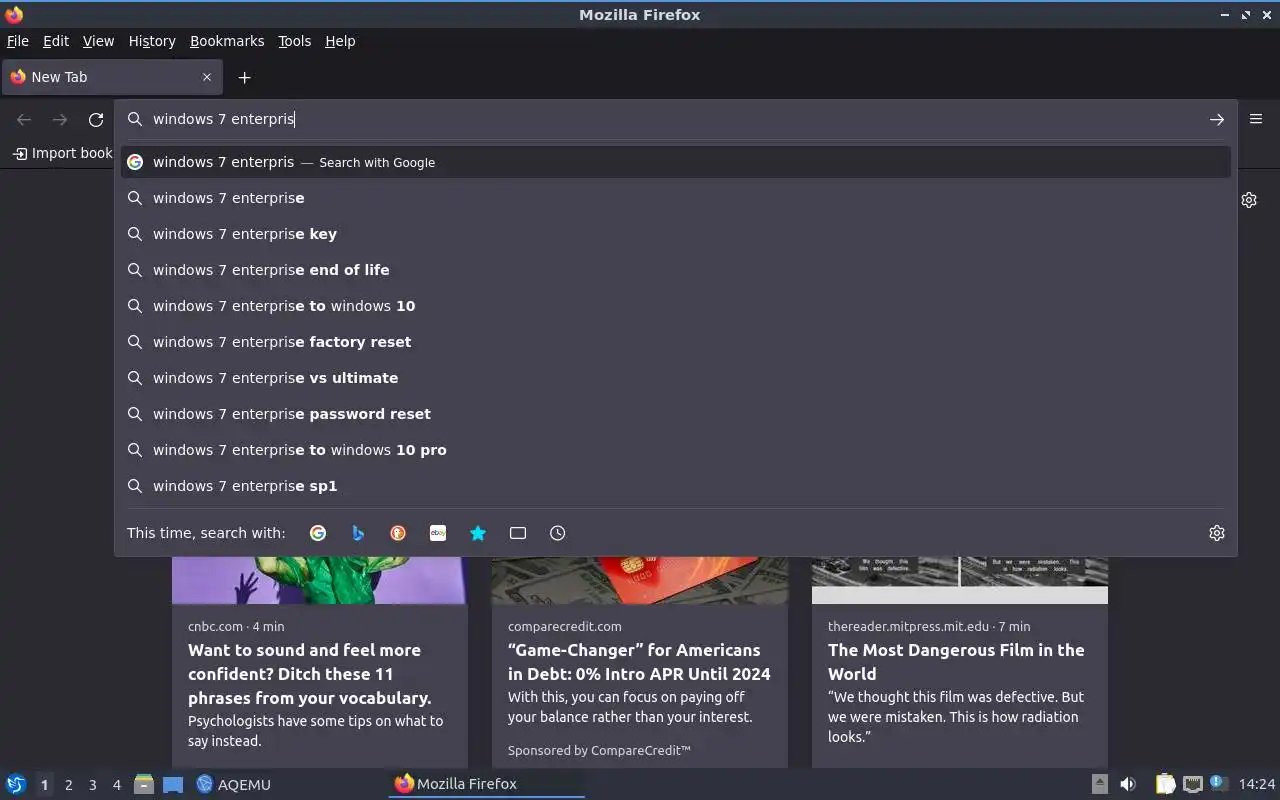Image resolution: width=1280 pixels, height=800 pixels.
Task: Choose suggestion 'windows 7 enterprise vs ultimate'
Action: point(676,378)
